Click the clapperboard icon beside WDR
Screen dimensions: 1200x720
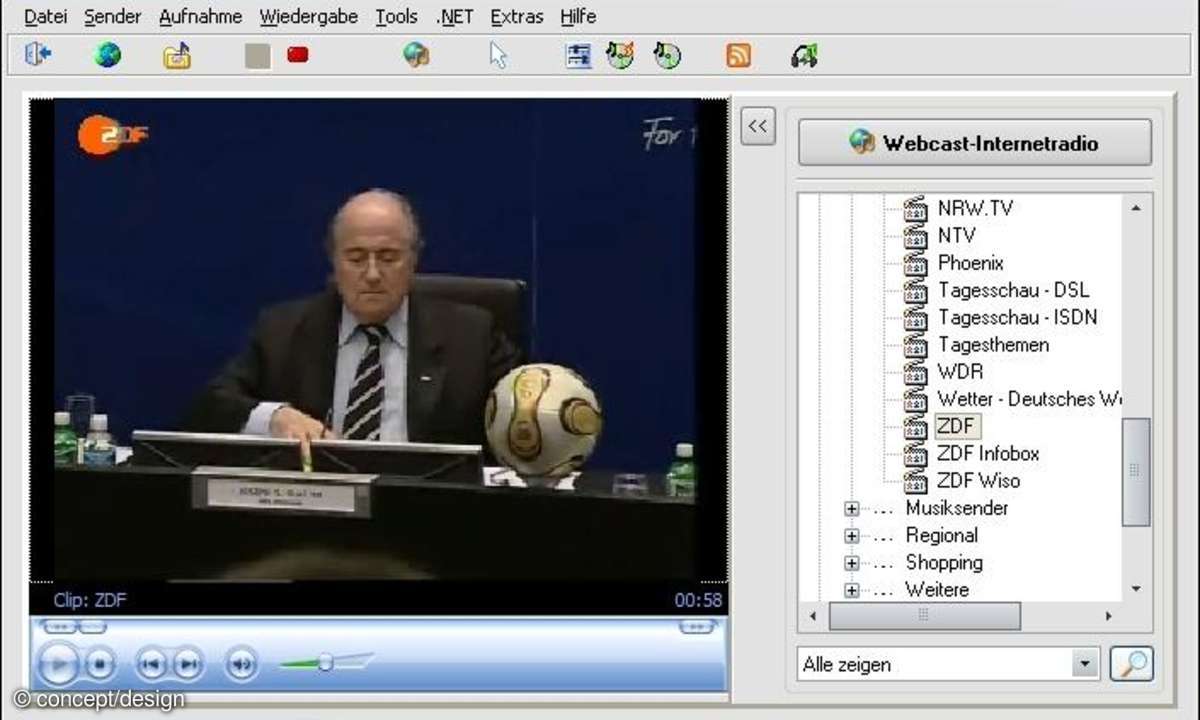tap(916, 372)
